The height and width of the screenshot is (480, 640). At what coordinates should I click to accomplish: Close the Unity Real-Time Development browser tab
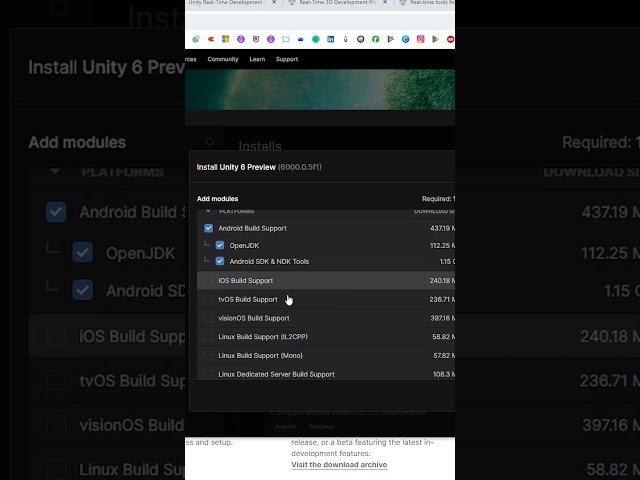(x=274, y=2)
